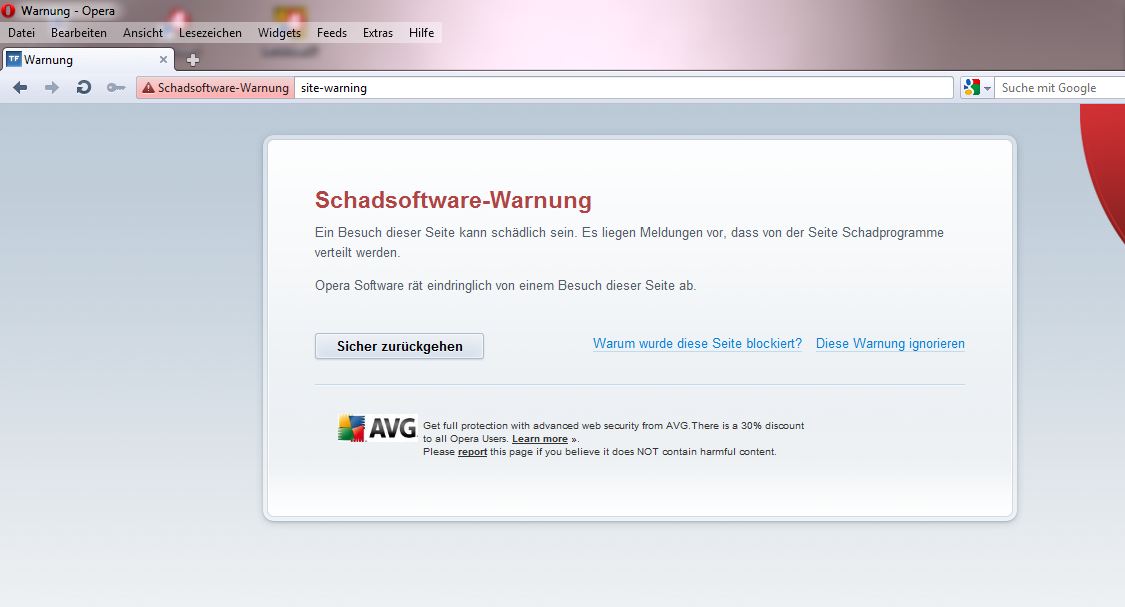The height and width of the screenshot is (607, 1125).
Task: Click the Opera icon in the title bar
Action: 9,11
